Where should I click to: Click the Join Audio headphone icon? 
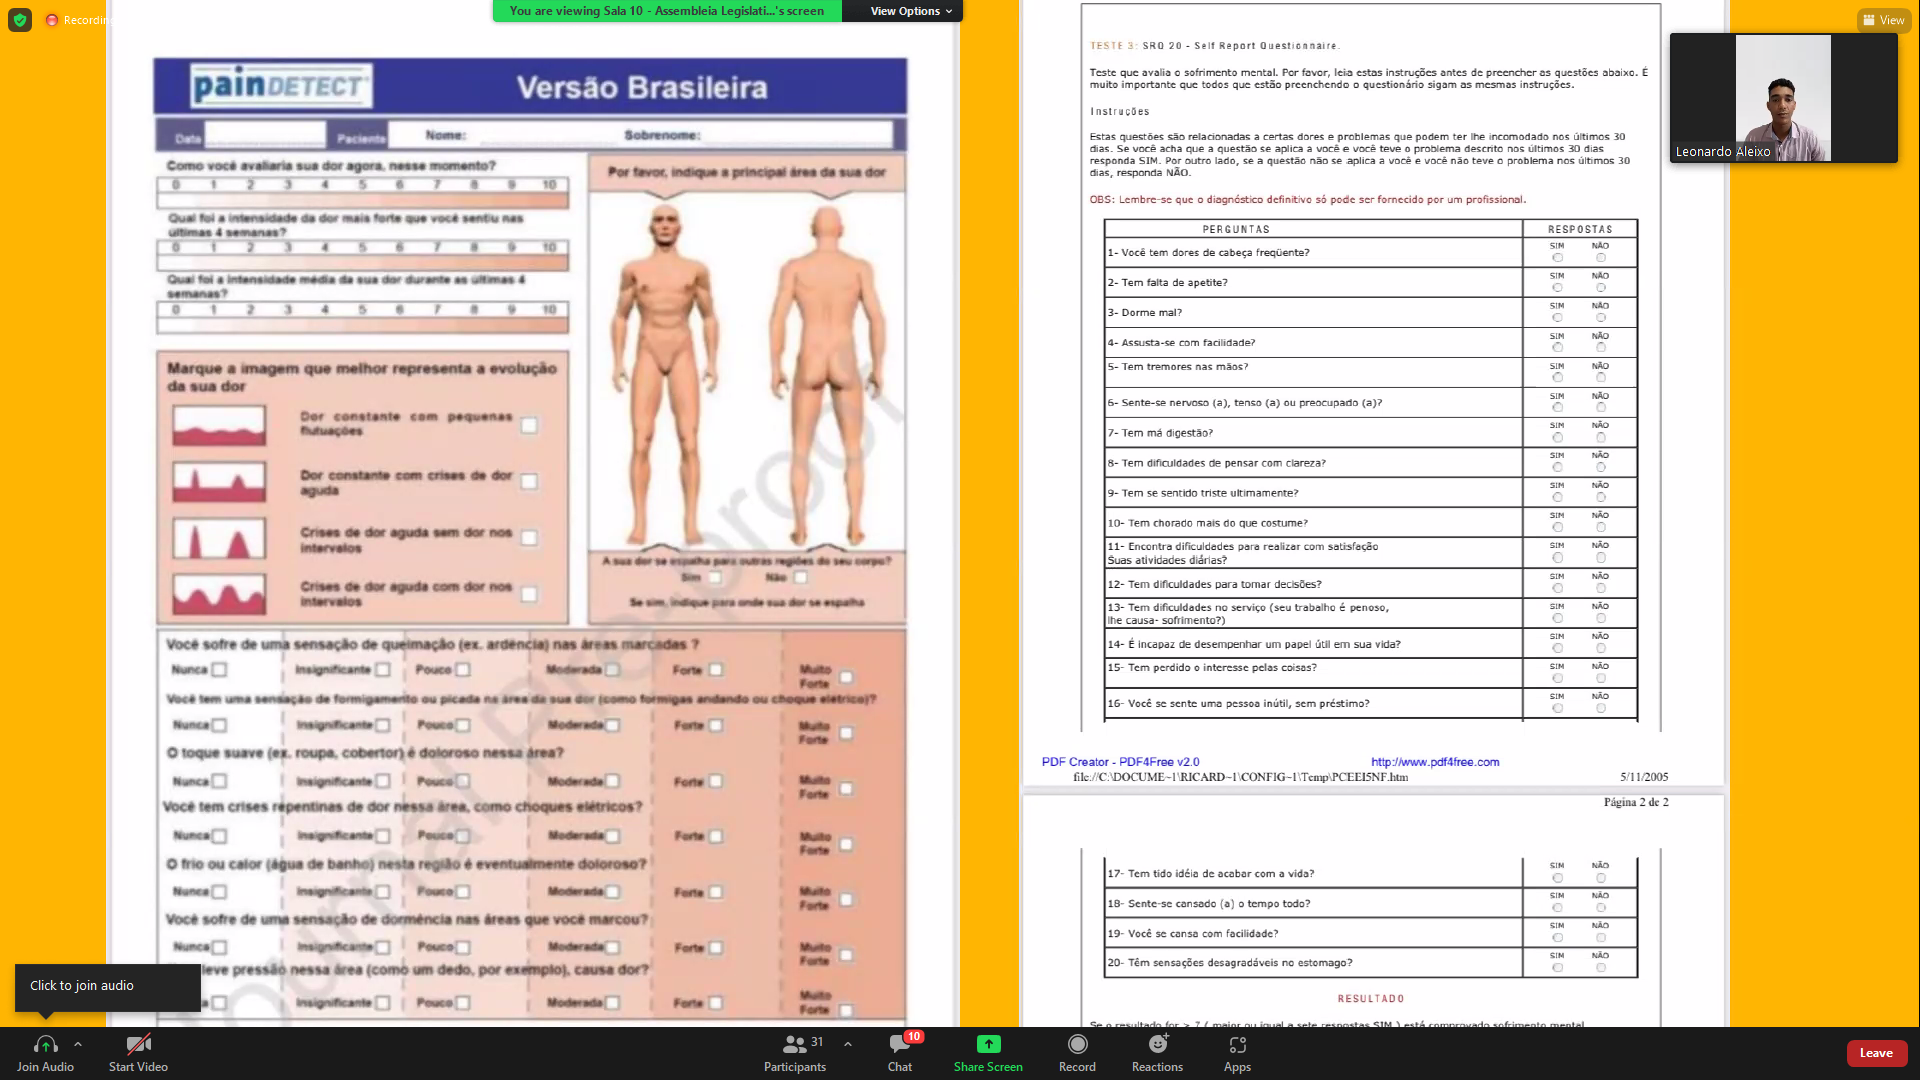(x=45, y=1045)
